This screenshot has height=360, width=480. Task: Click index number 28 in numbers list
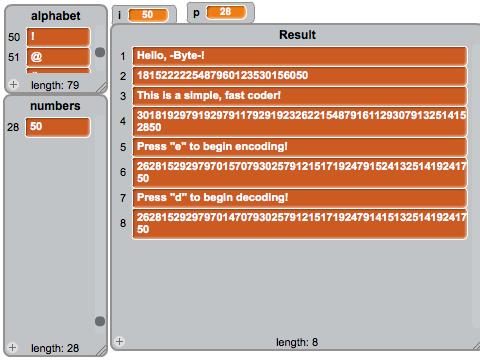(13, 127)
